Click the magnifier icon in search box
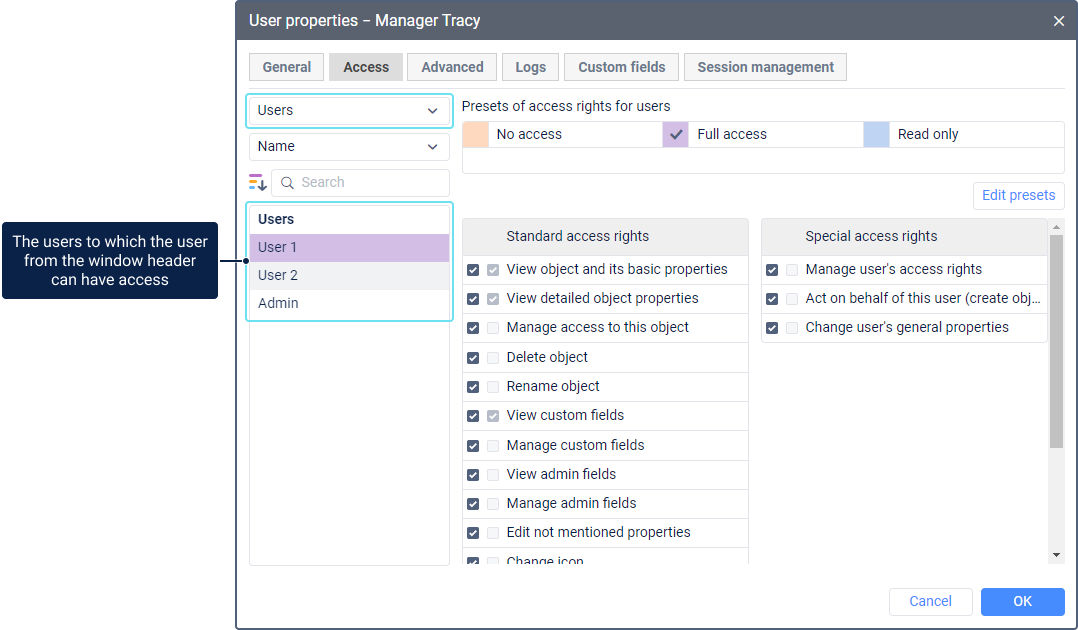This screenshot has height=630, width=1078. tap(288, 182)
